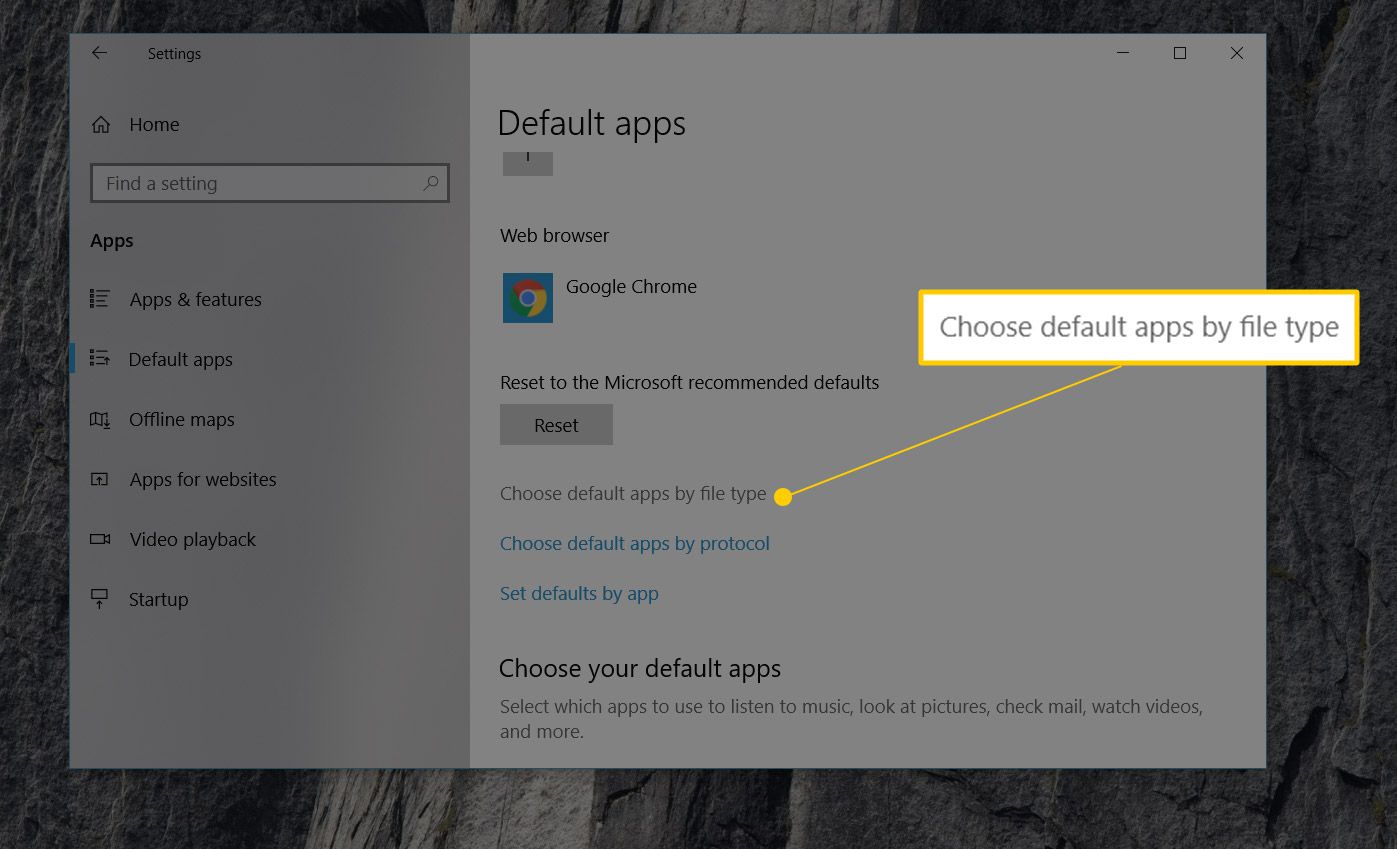Screen dimensions: 1397x849
Task: Click the Reset button
Action: [x=556, y=425]
